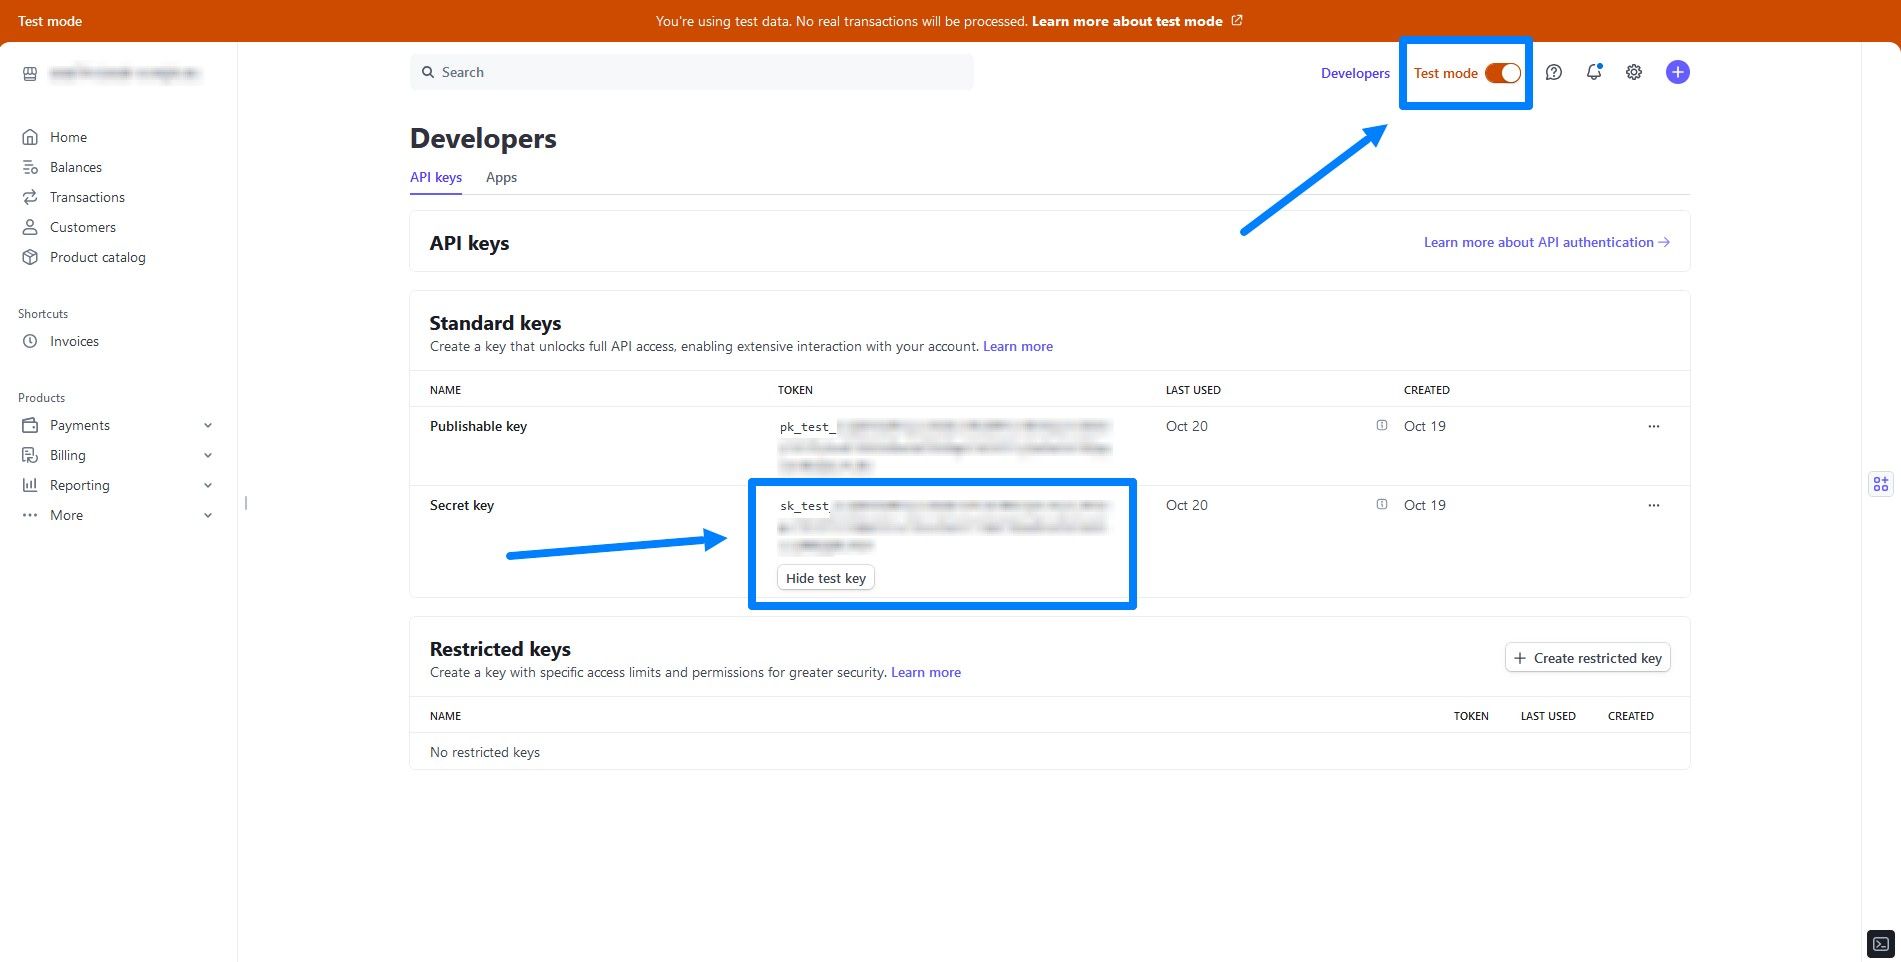
Task: Click Learn more under Restricted keys
Action: (x=926, y=672)
